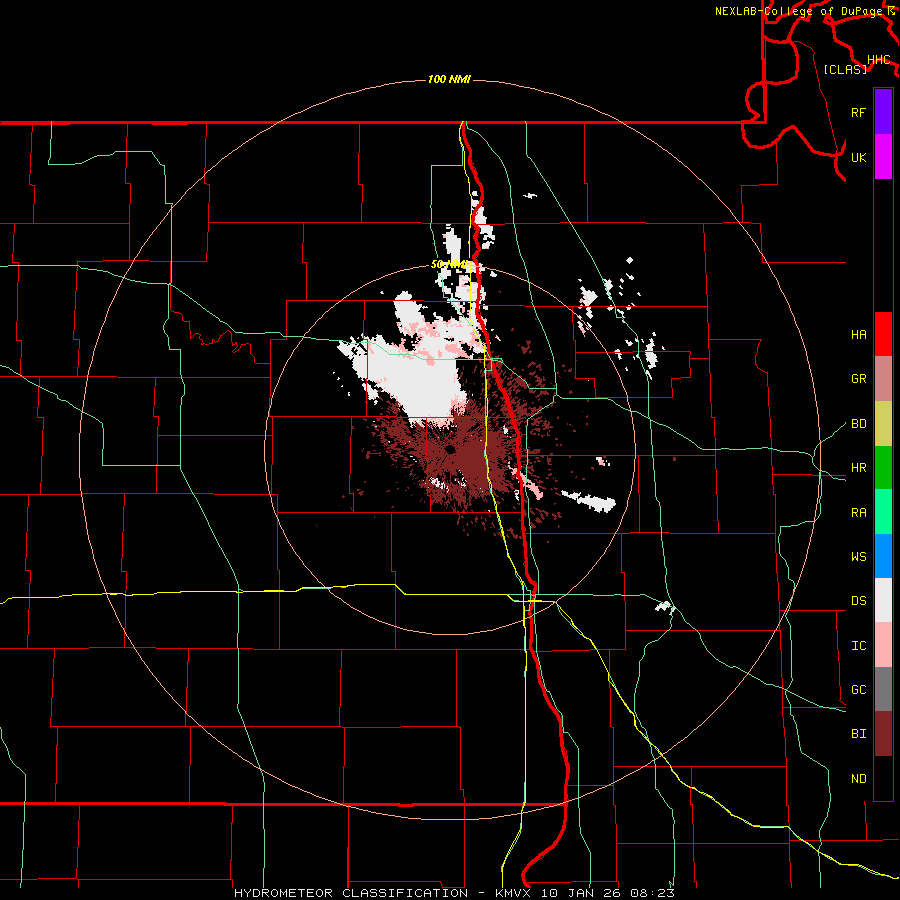Click the magenta UK legend color swatch

[883, 157]
